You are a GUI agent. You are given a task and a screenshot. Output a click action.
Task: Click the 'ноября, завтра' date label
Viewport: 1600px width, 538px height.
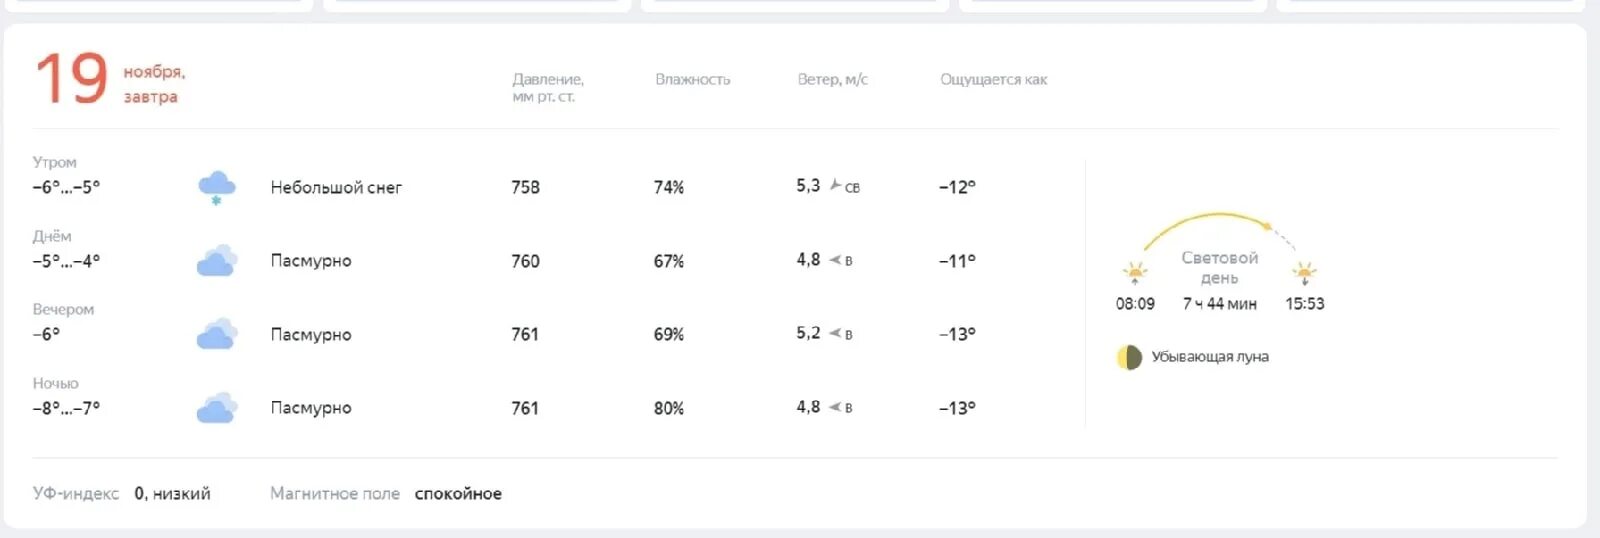(x=154, y=84)
